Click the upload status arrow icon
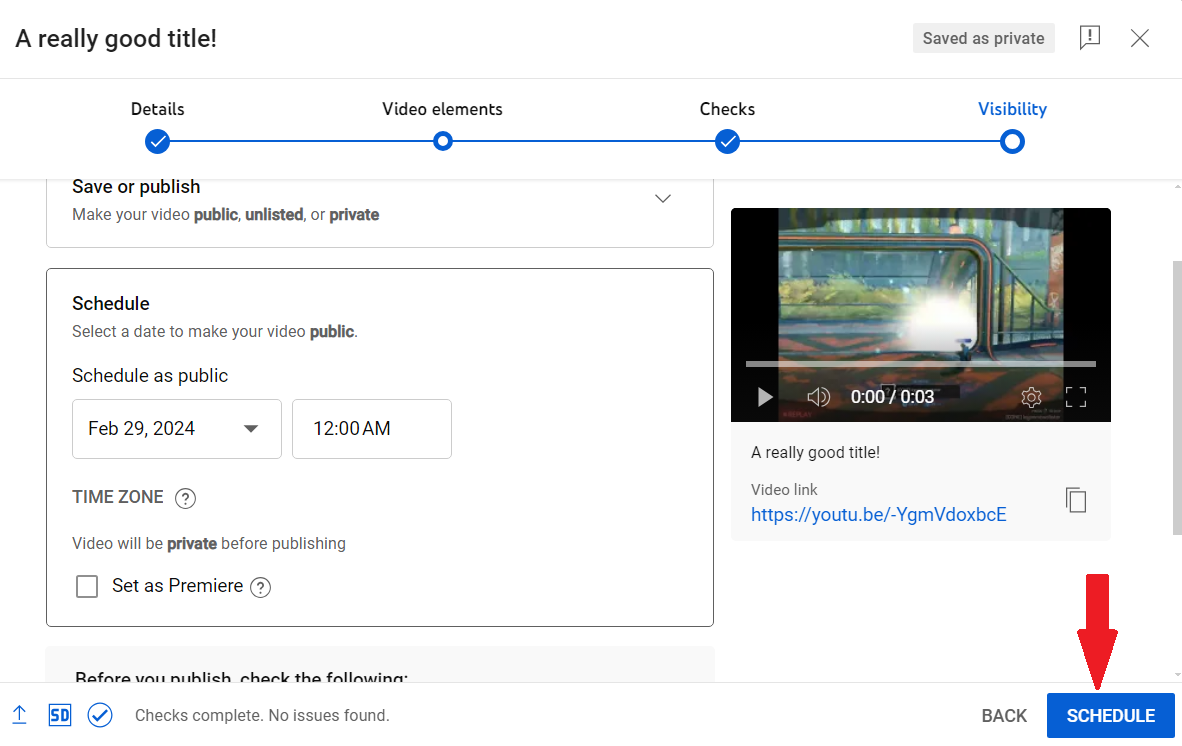 coord(20,715)
